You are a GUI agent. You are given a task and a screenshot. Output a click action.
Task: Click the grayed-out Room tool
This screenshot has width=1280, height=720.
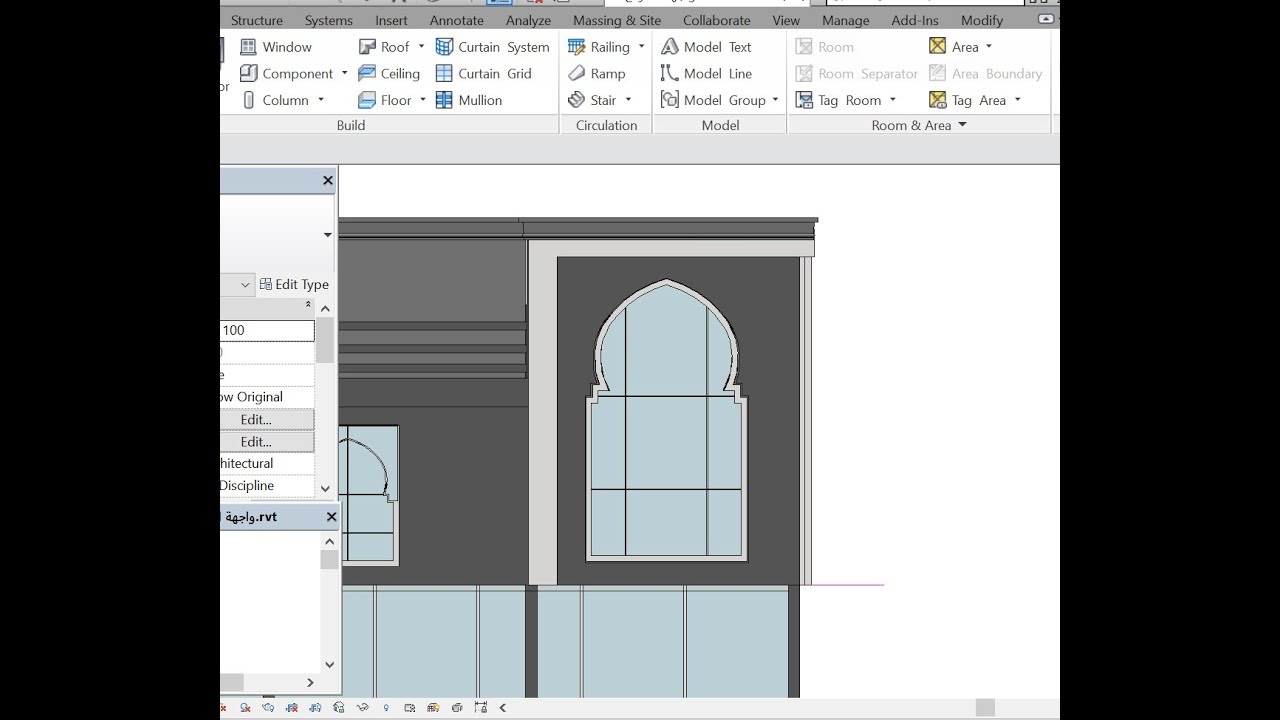(x=825, y=47)
